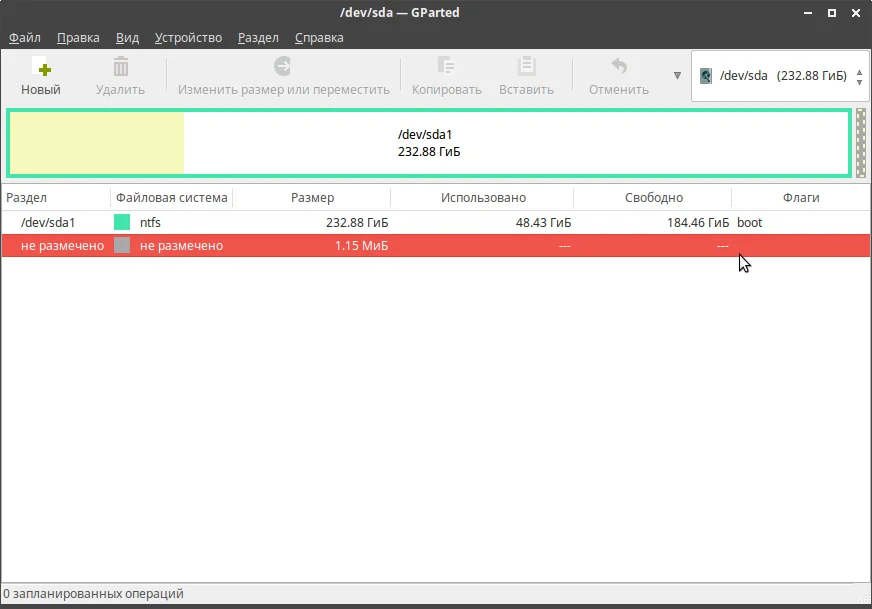This screenshot has width=872, height=609.
Task: Click the 184.46 ГиБ free cell
Action: 698,222
